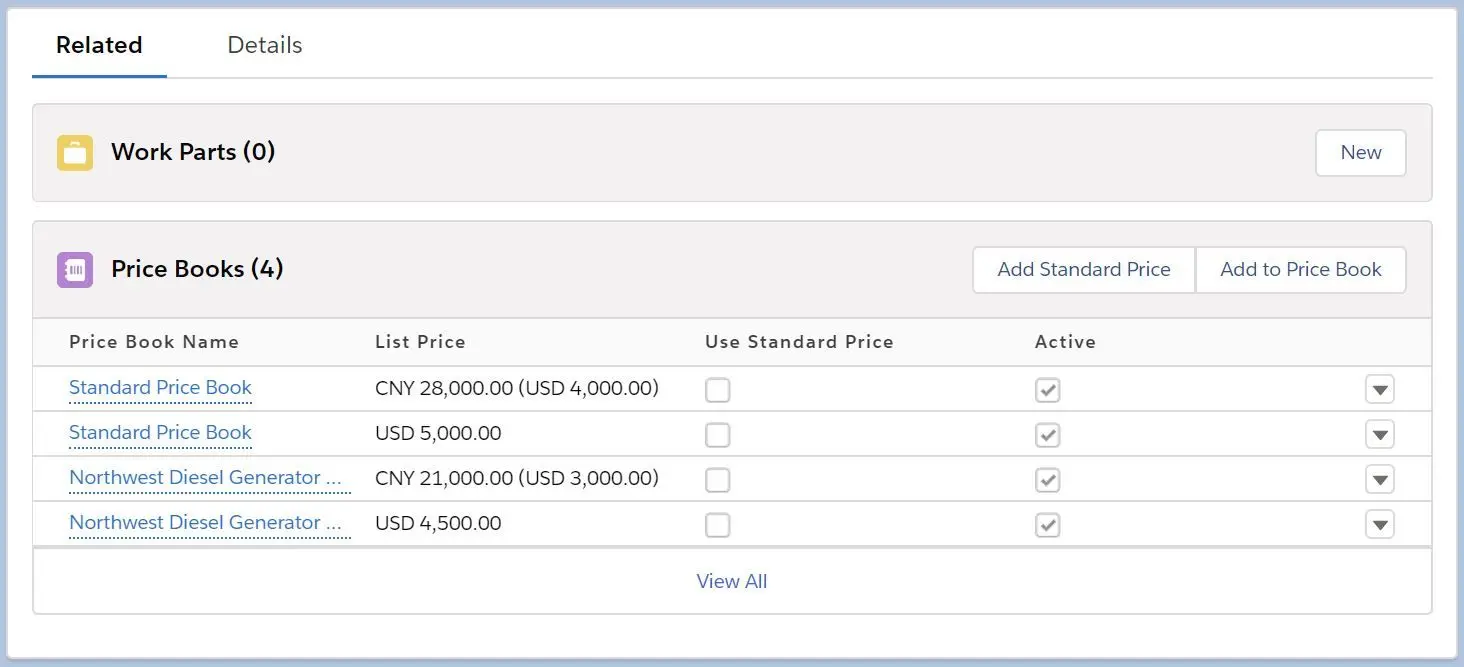Viewport: 1464px width, 667px height.
Task: Switch to the Related tab
Action: click(99, 45)
